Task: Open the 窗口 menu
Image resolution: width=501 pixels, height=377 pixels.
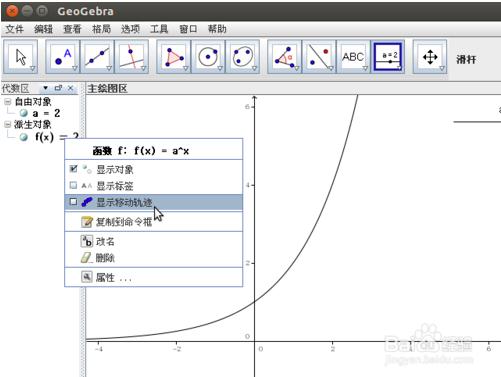Action: tap(188, 29)
